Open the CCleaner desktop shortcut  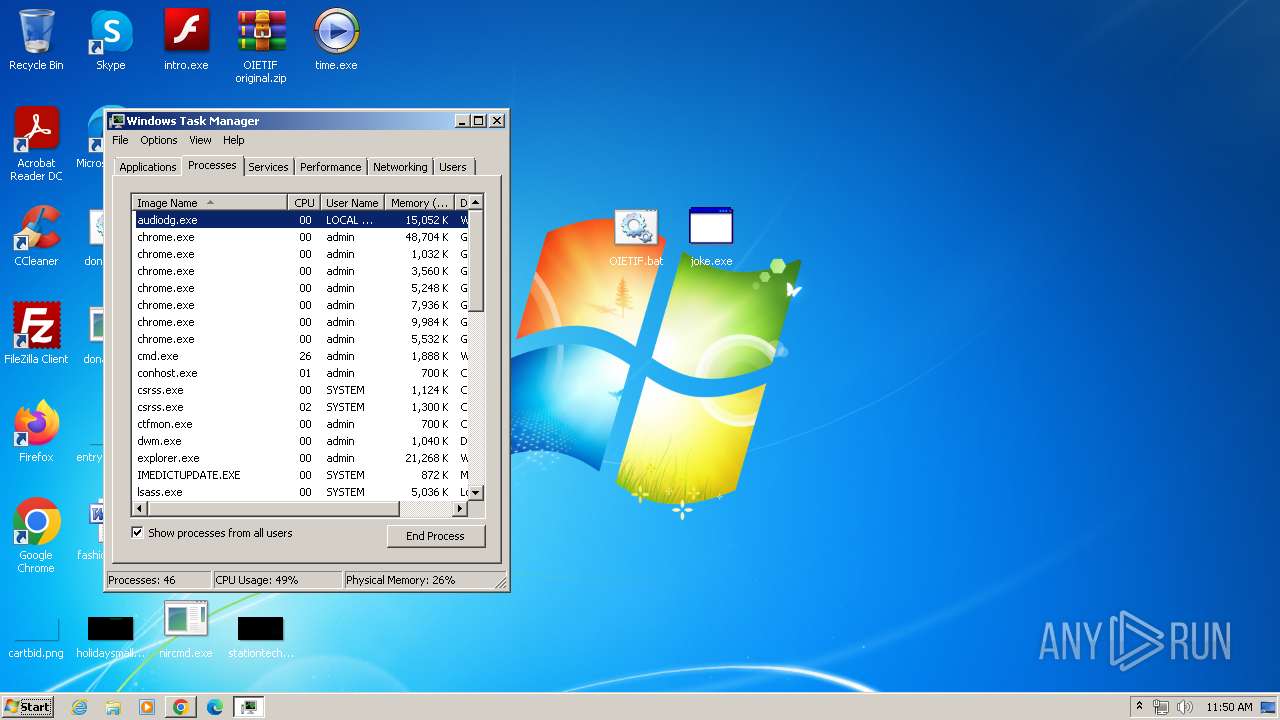coord(36,236)
